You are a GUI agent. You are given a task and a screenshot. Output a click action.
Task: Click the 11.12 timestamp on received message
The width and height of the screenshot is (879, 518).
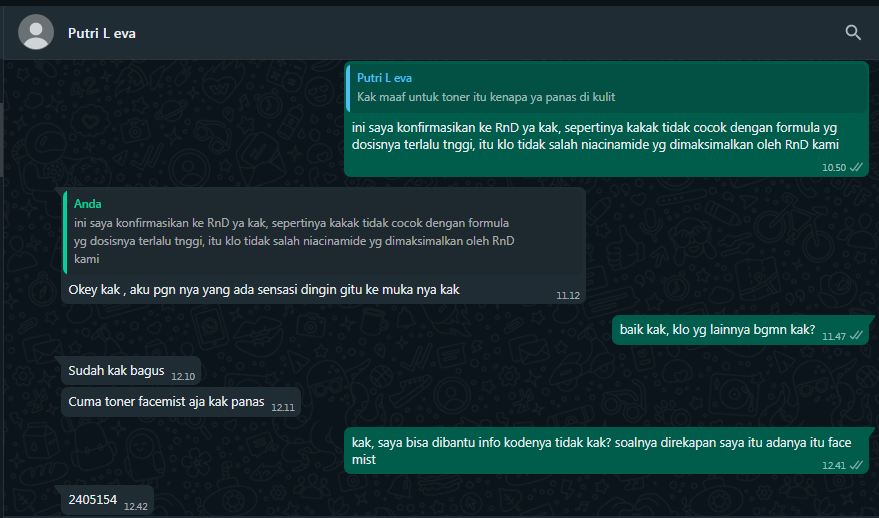pos(568,295)
